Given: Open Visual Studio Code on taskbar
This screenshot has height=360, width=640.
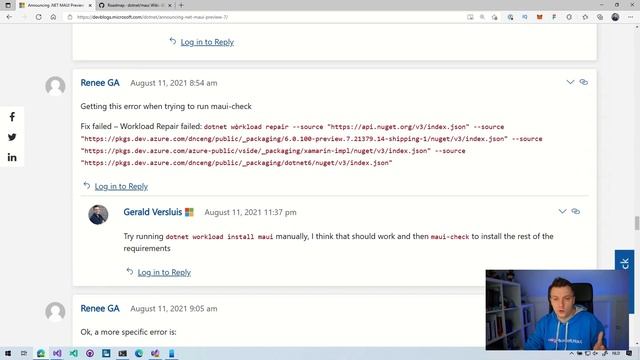Looking at the screenshot, I should [x=73, y=353].
